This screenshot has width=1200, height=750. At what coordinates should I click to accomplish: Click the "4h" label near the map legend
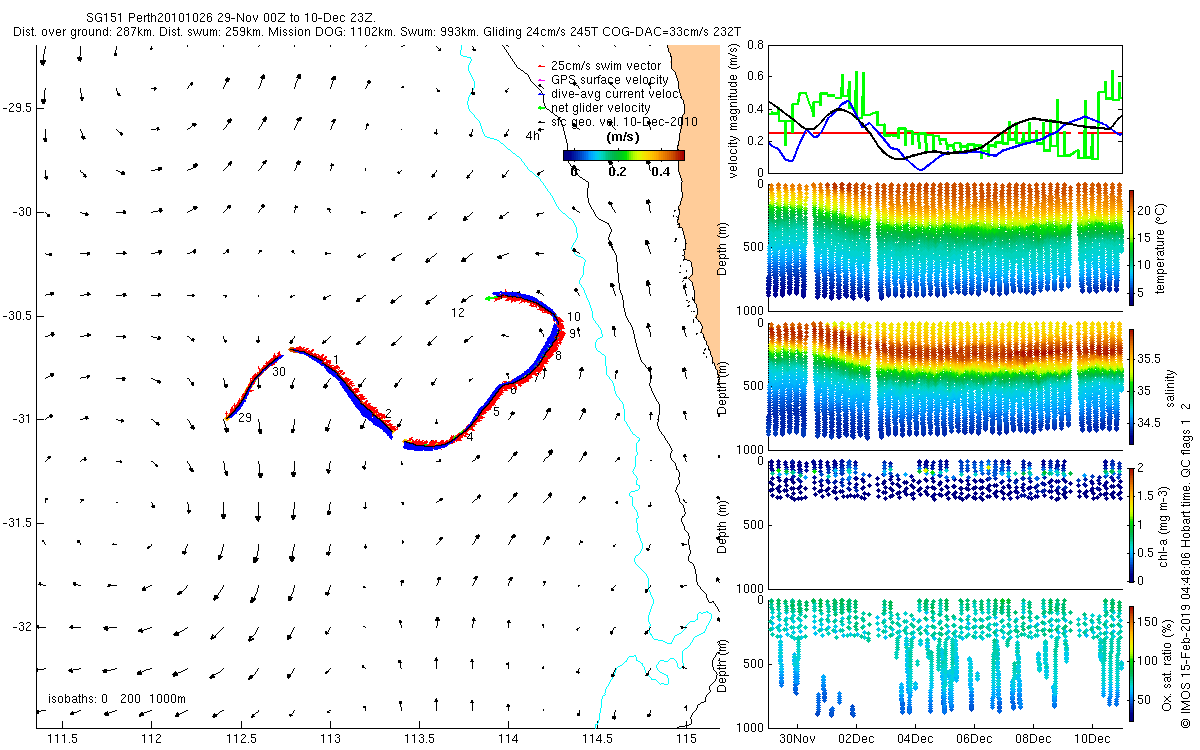(532, 136)
